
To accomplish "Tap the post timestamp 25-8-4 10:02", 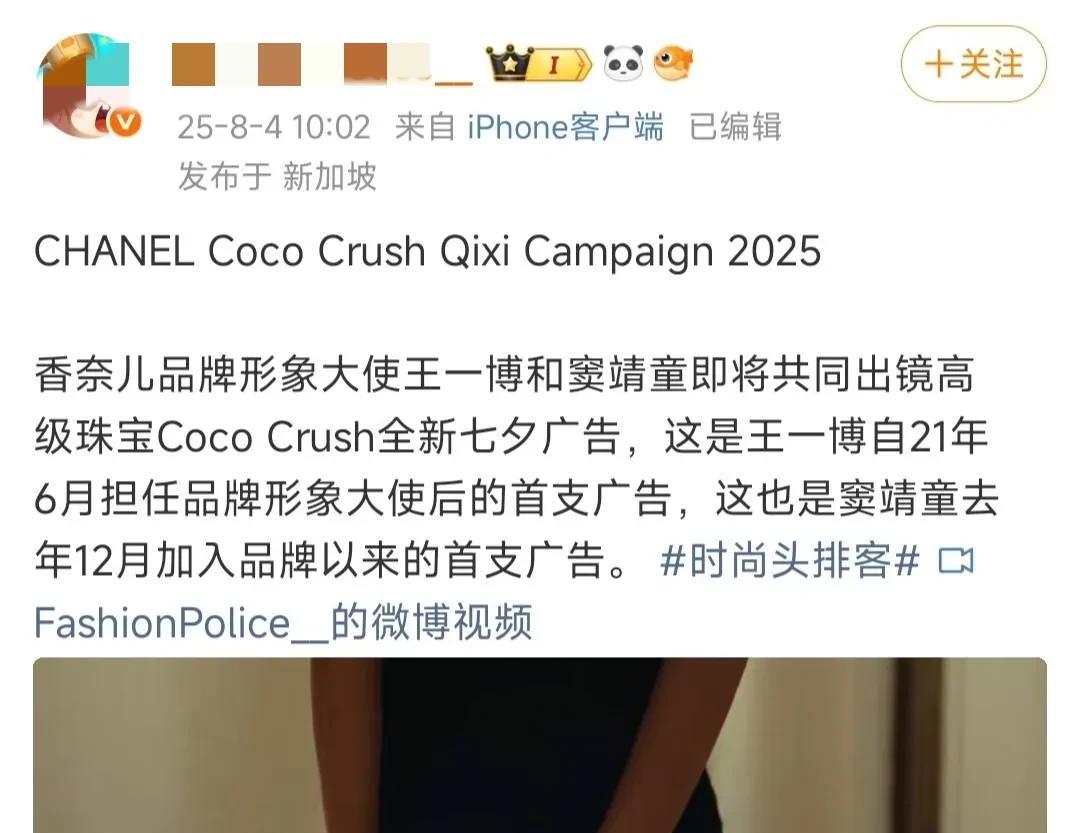I will [274, 127].
